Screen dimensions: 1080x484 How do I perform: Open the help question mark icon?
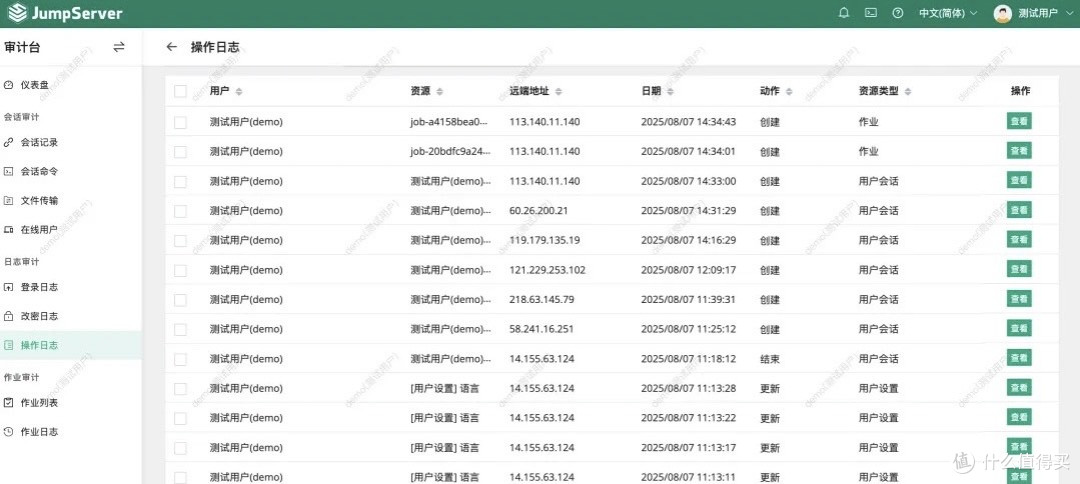(897, 13)
